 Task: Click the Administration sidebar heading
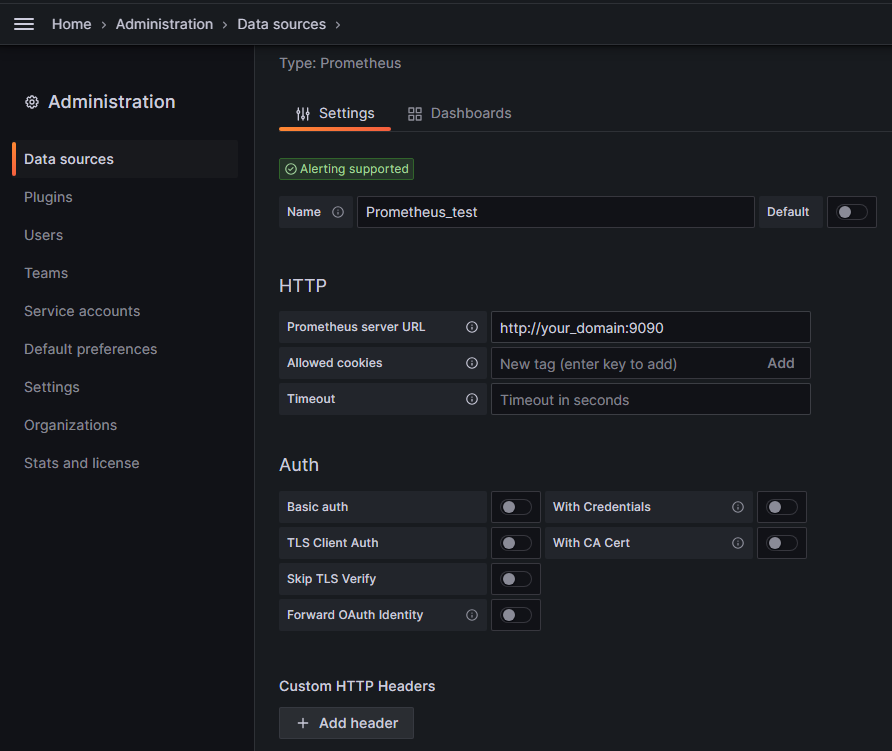(x=112, y=102)
